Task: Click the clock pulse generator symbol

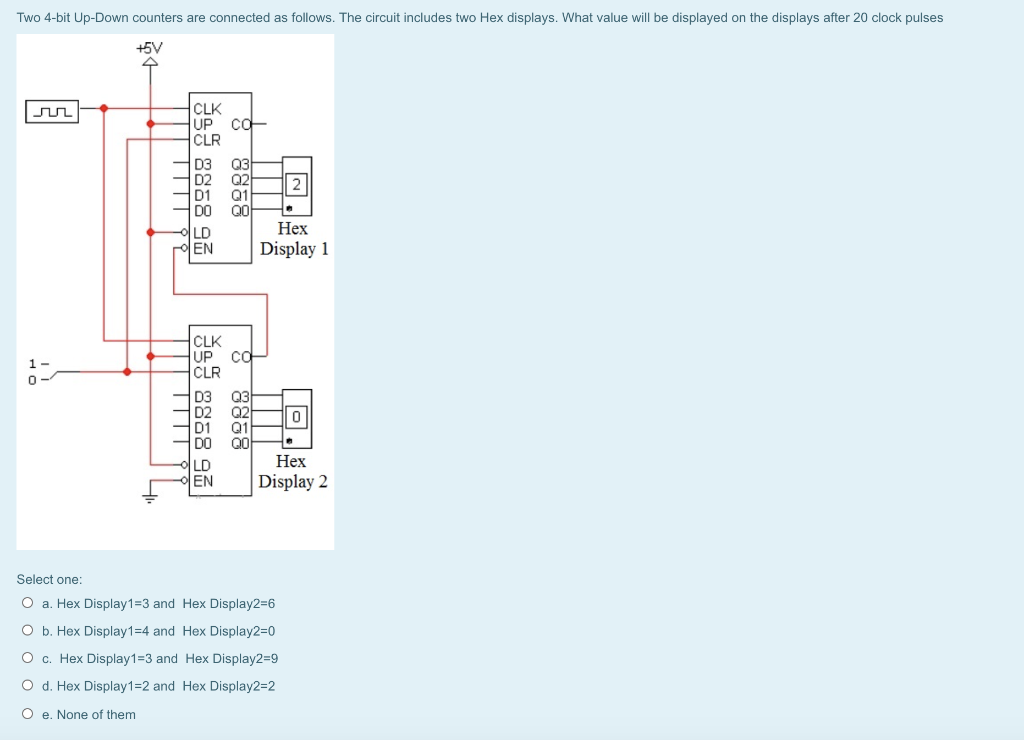Action: [50, 111]
